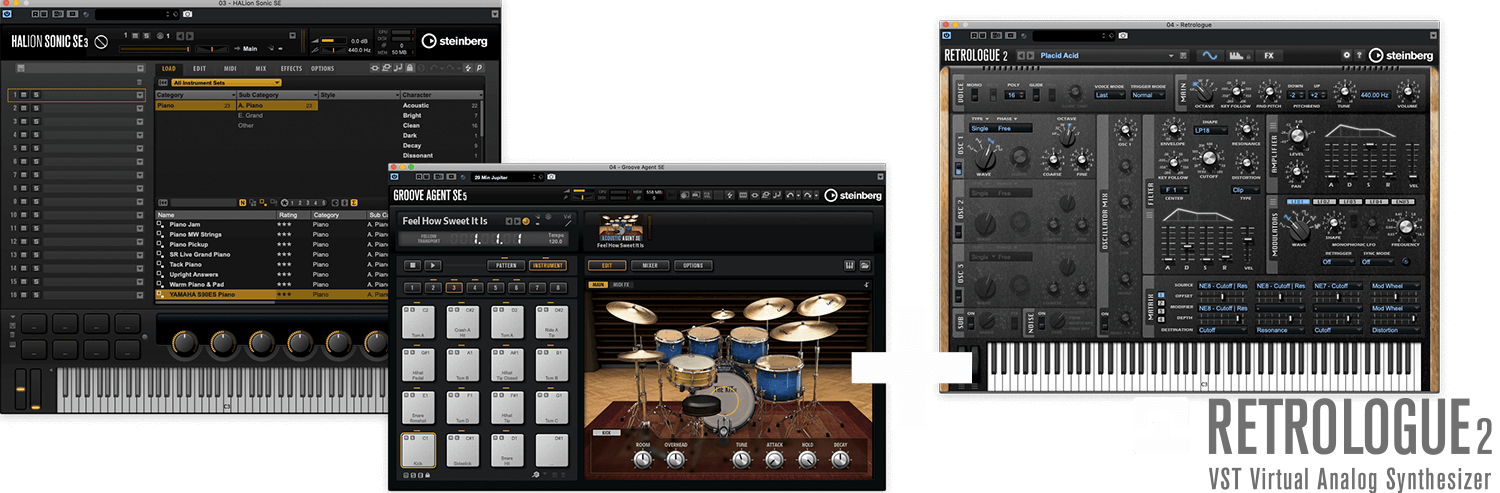Switch to Load tab in HALion Sonic
The width and height of the screenshot is (1500, 493).
coord(169,68)
